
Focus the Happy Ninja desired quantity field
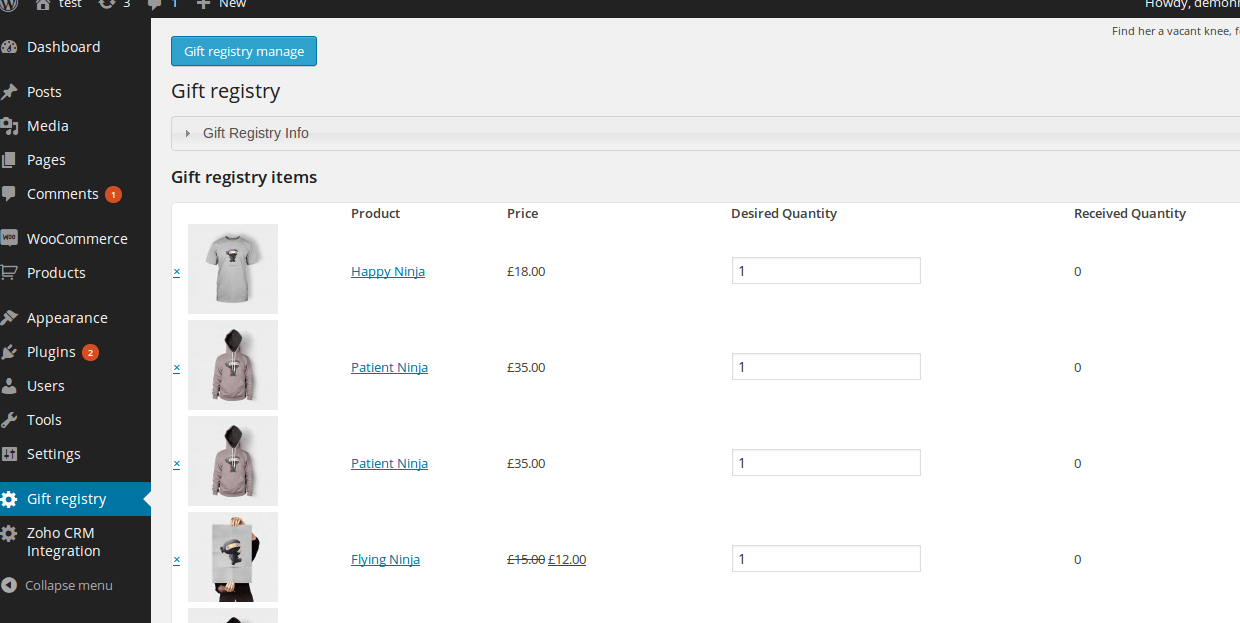pyautogui.click(x=826, y=271)
